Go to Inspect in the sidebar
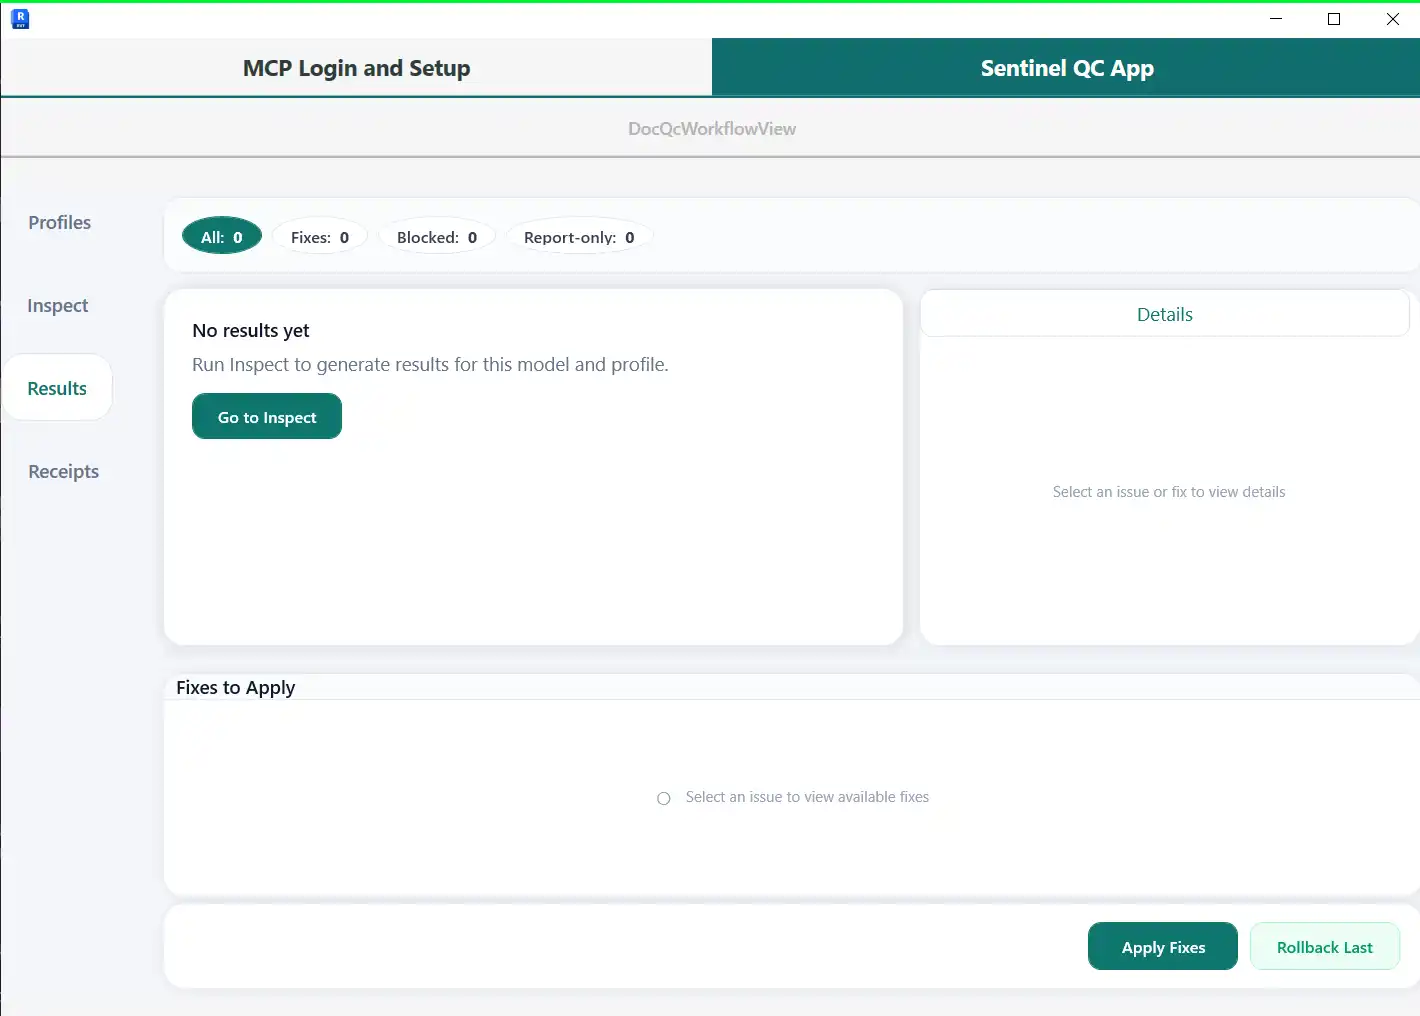1420x1016 pixels. pos(57,306)
